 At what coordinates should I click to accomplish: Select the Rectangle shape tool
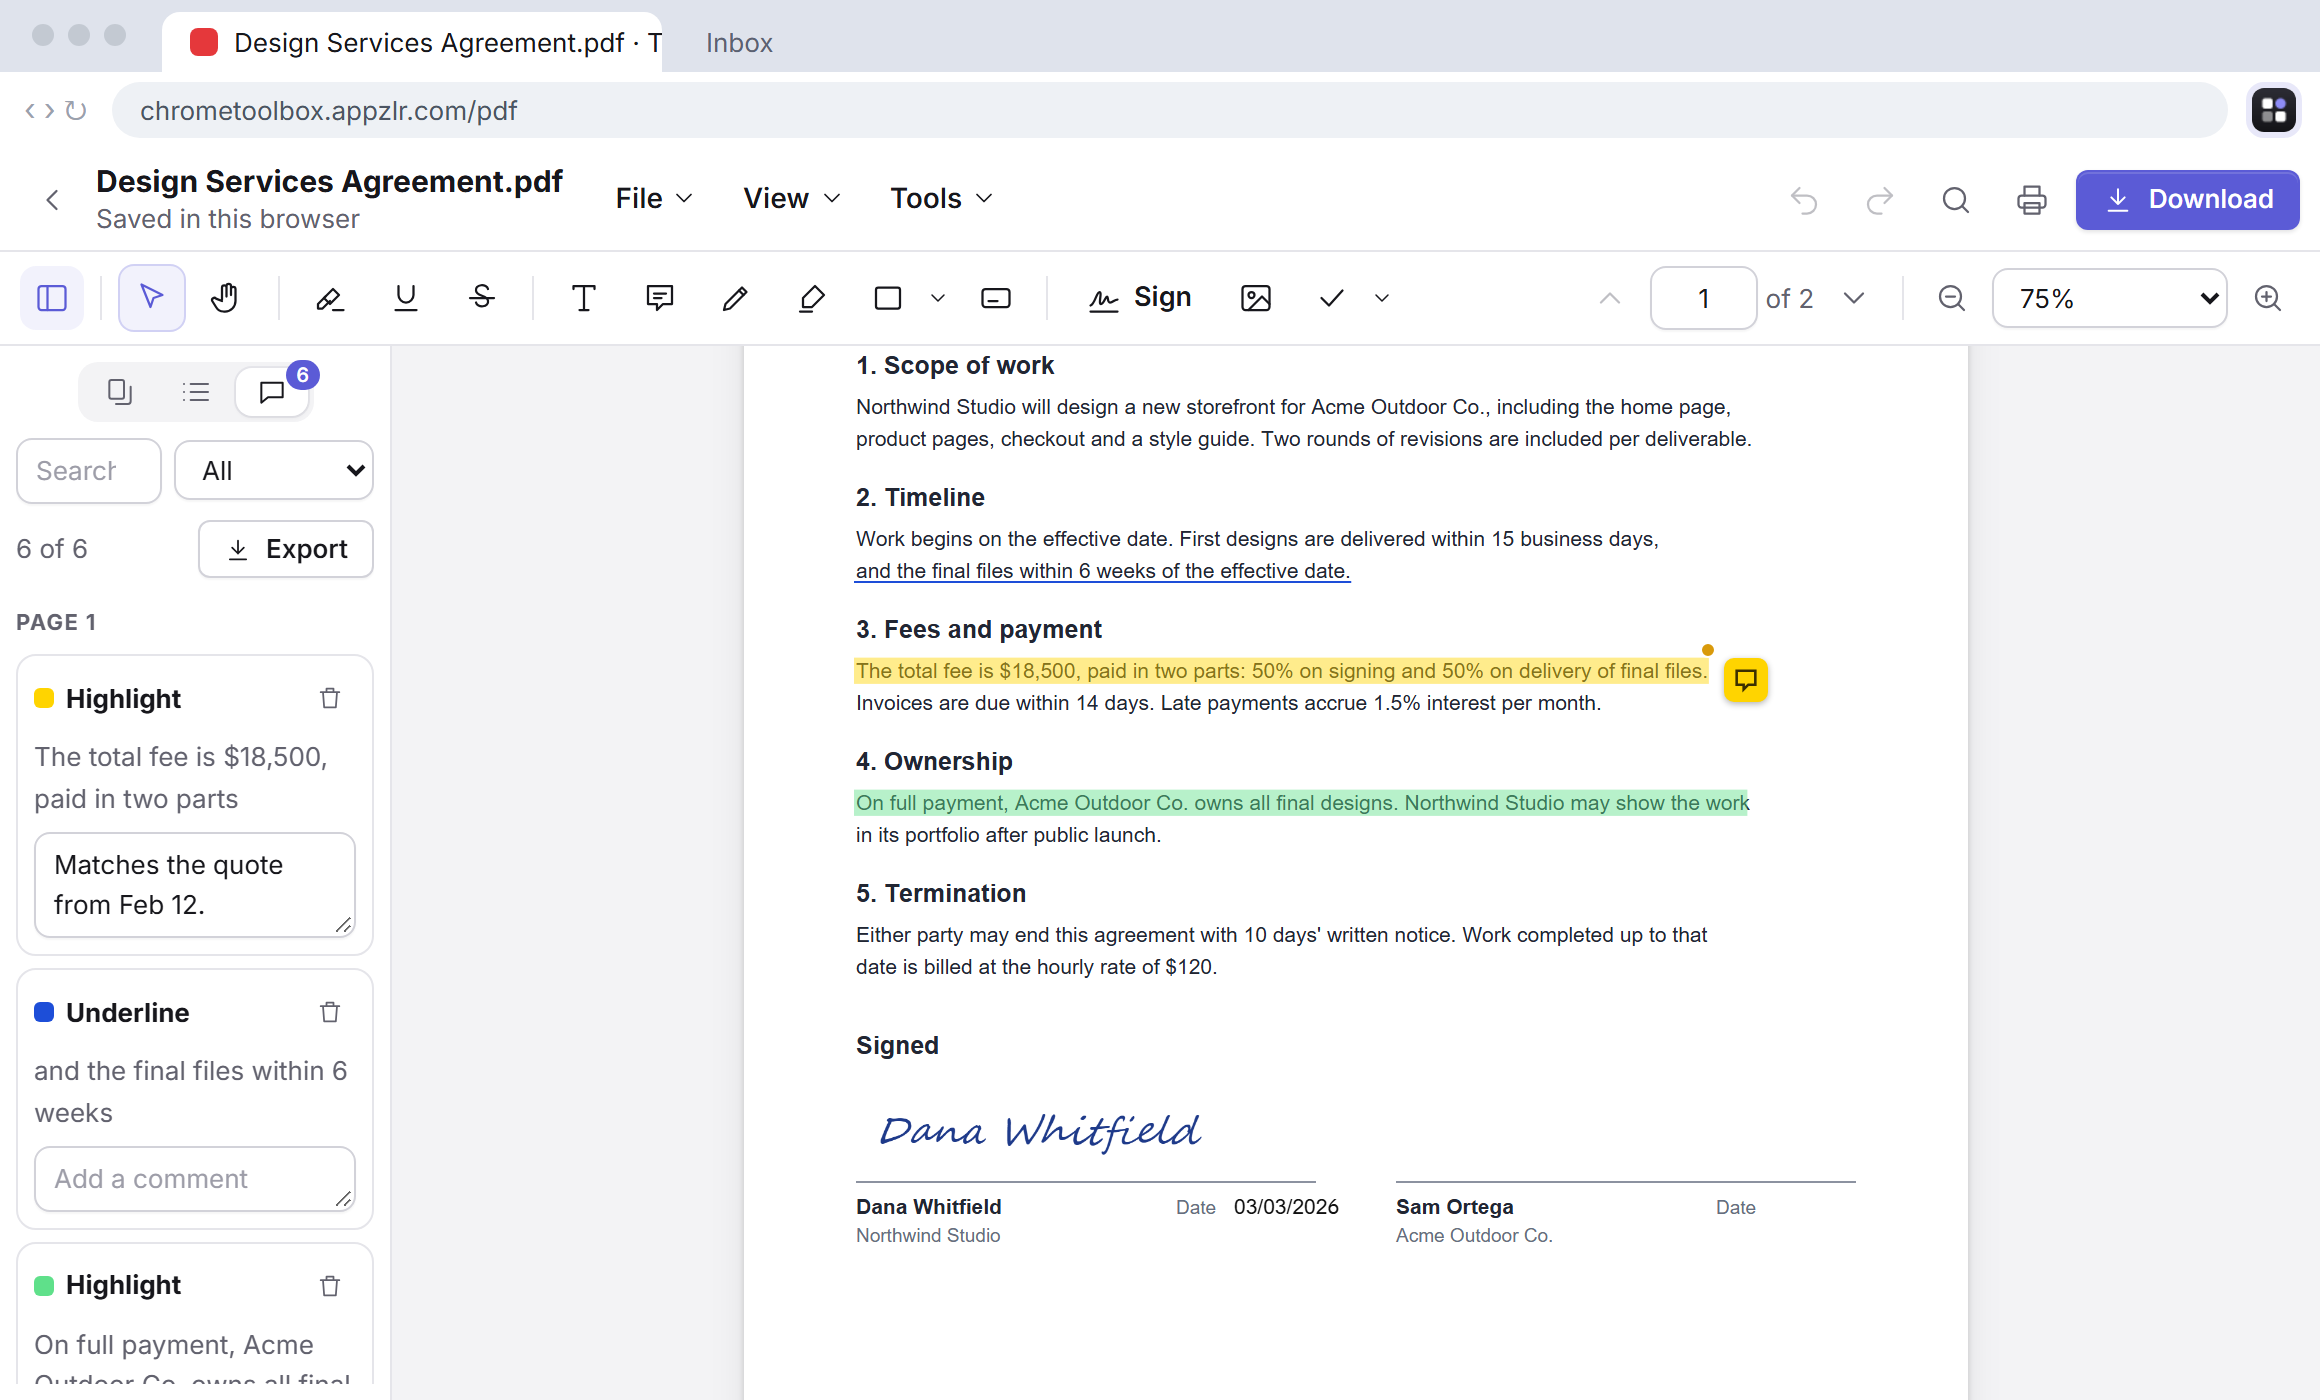point(888,298)
